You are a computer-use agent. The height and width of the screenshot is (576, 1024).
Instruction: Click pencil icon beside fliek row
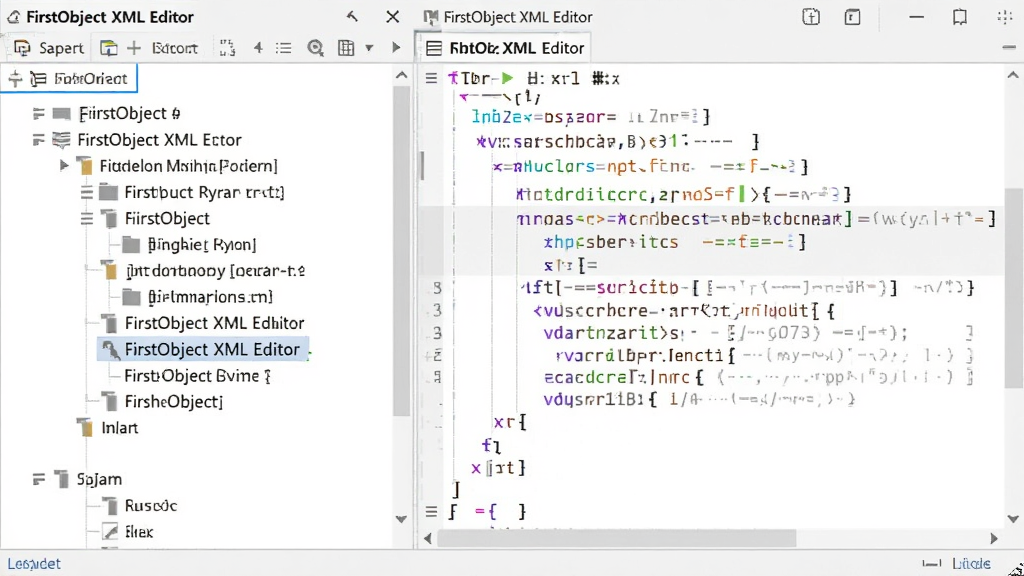point(110,532)
